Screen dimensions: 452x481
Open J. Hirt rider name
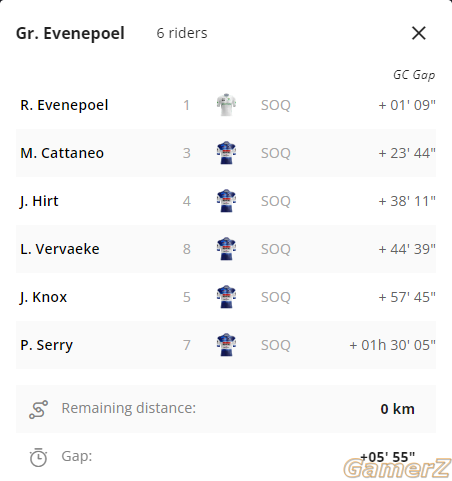(x=39, y=201)
